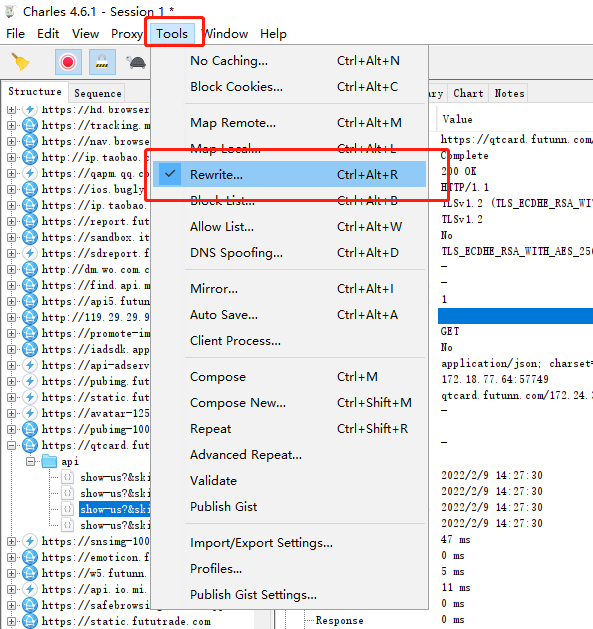Expand the https://qapm.qq host node
The image size is (593, 629).
point(11,173)
